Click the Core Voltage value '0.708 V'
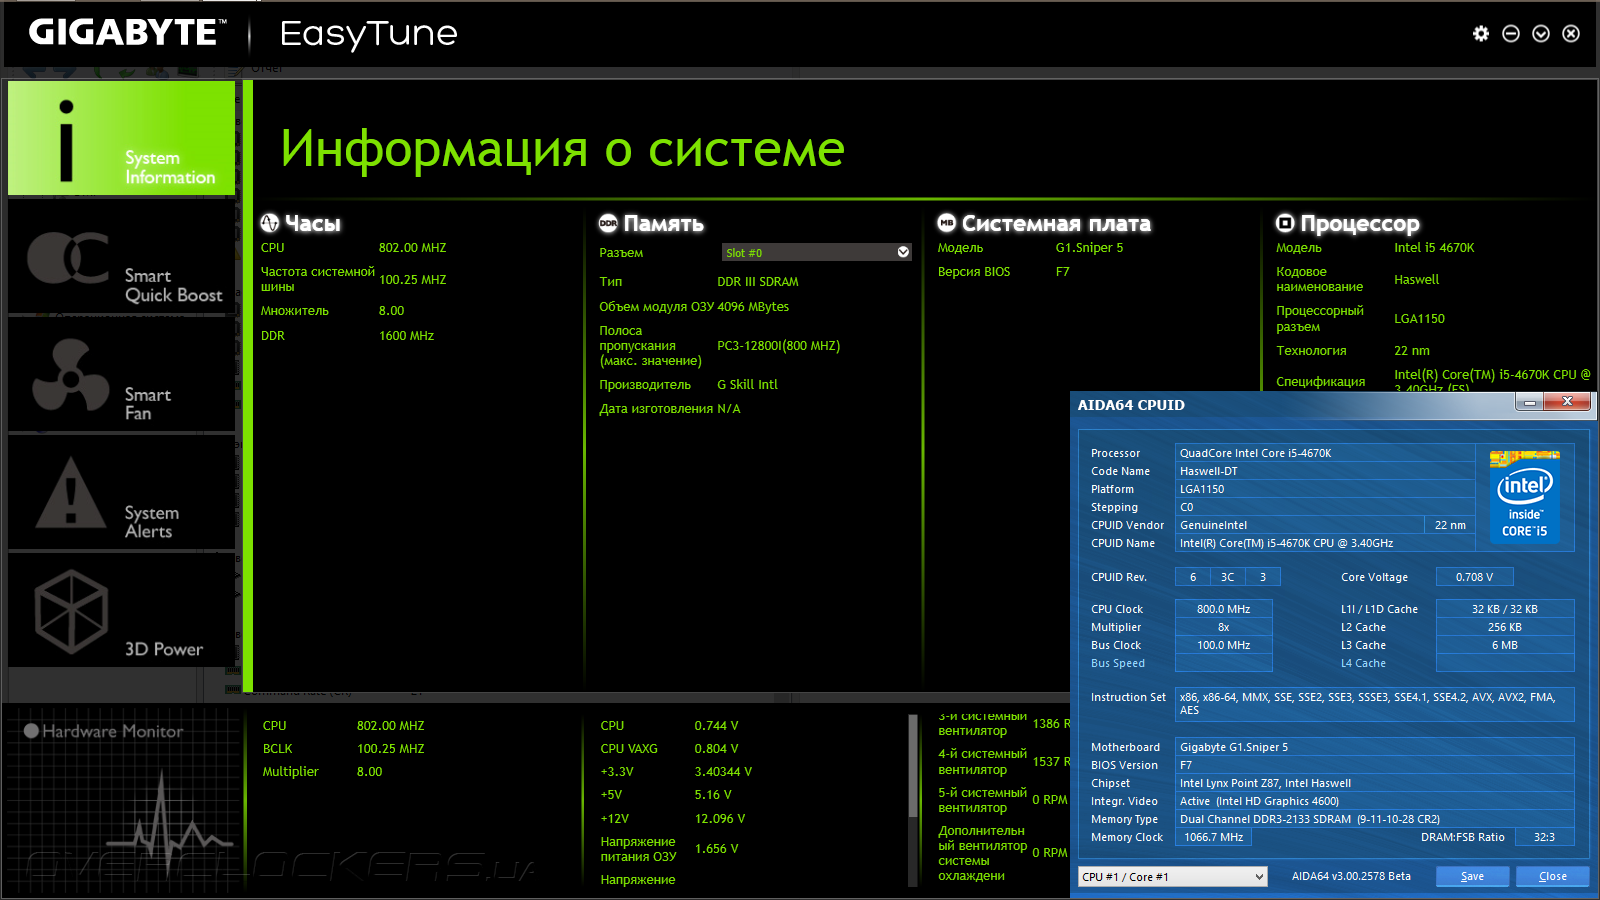The image size is (1600, 900). [x=1475, y=577]
